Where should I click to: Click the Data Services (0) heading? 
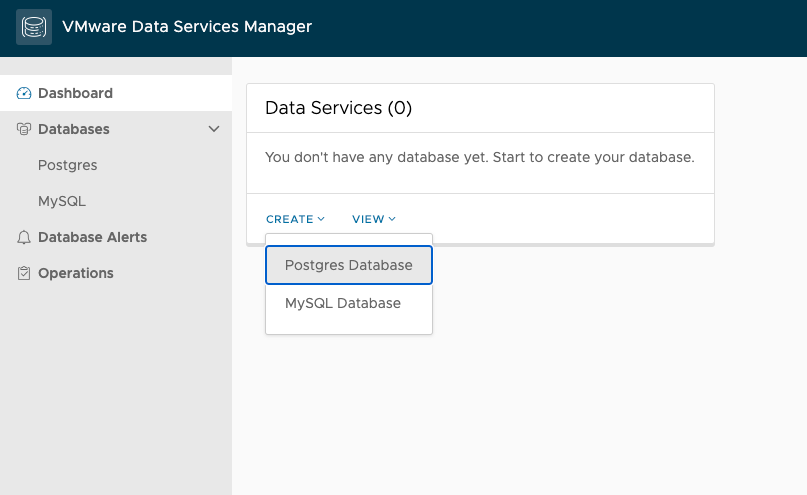338,108
